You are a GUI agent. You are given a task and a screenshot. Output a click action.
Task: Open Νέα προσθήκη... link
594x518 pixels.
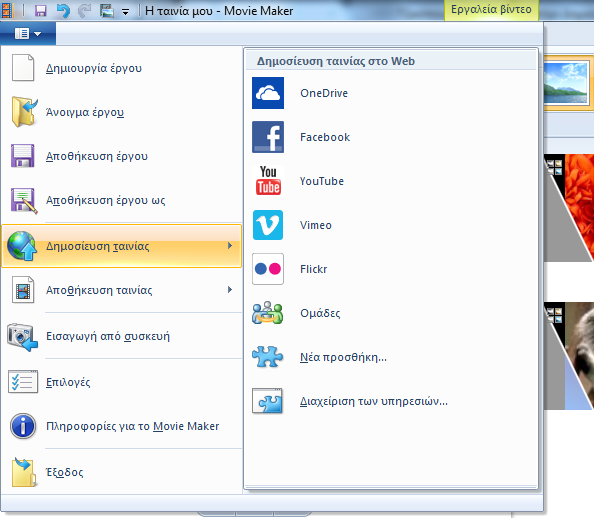point(343,357)
